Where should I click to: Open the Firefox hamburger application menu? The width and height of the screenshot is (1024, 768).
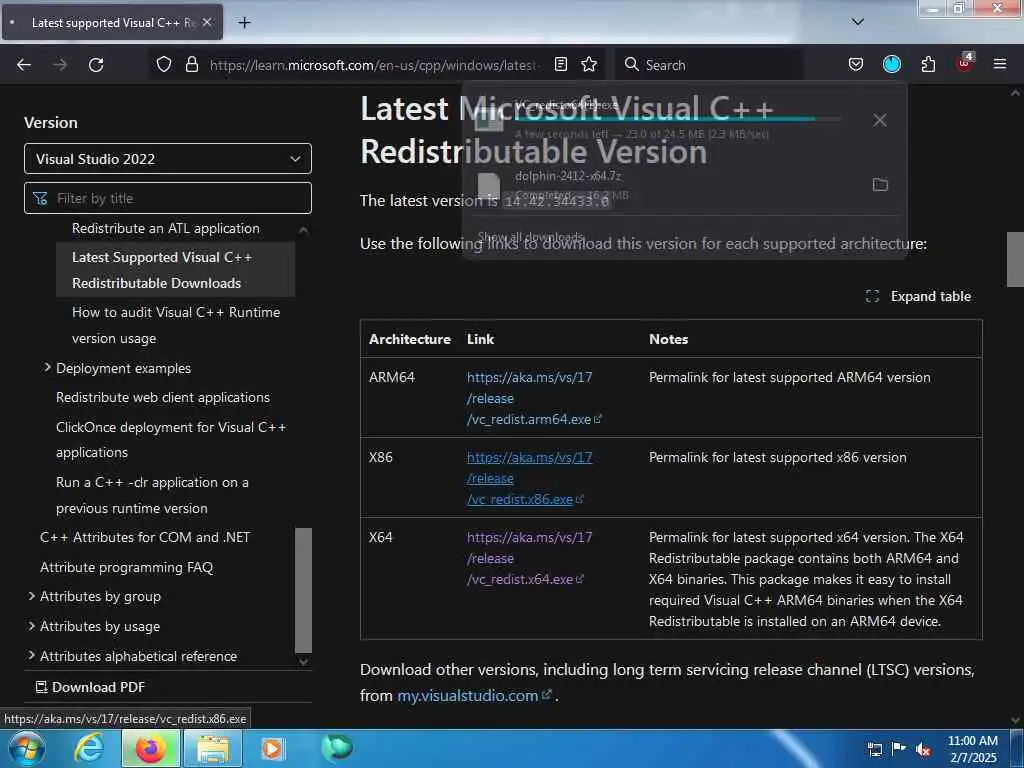tap(1000, 65)
